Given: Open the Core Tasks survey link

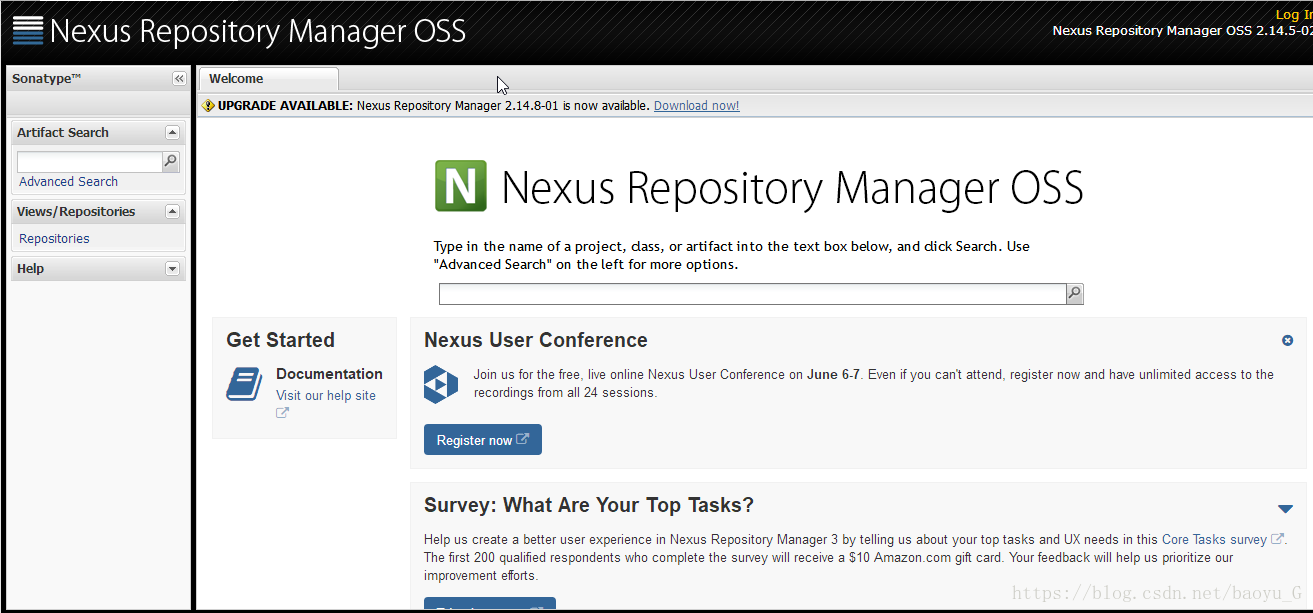Looking at the screenshot, I should click(x=1214, y=540).
